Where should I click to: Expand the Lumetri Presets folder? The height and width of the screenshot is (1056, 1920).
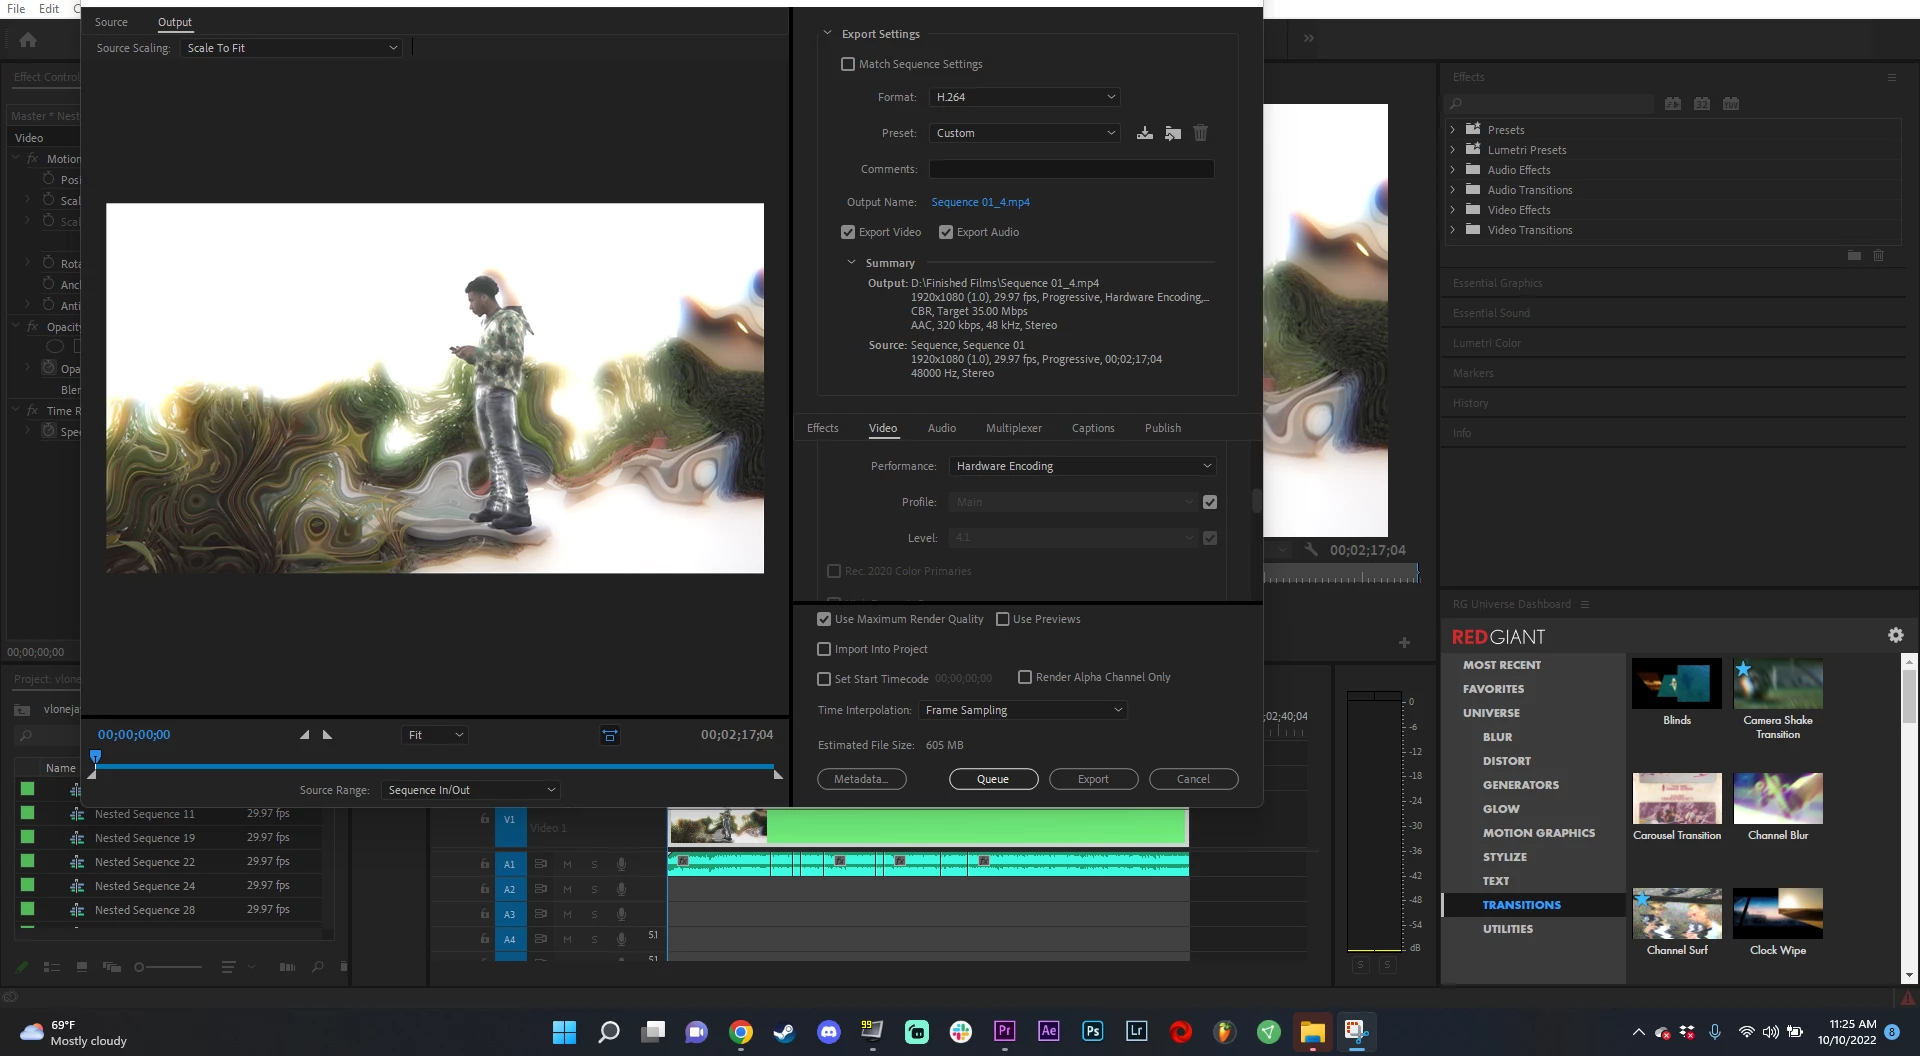pos(1452,150)
